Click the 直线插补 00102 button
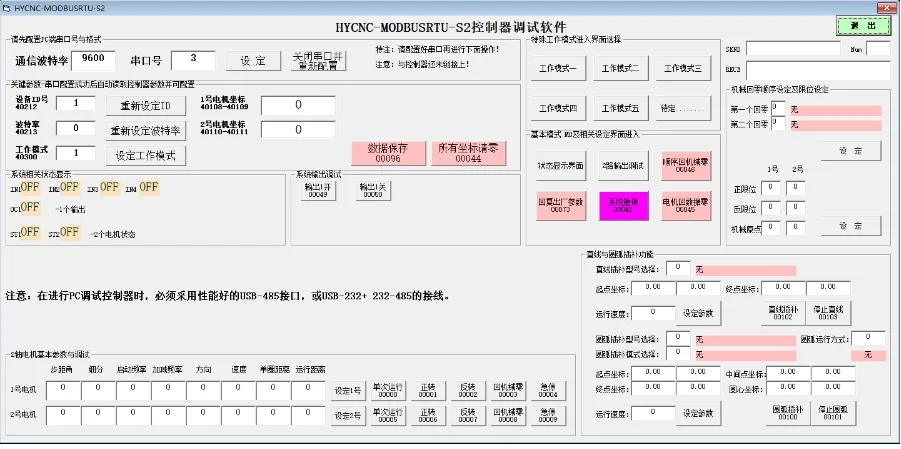 tap(783, 313)
